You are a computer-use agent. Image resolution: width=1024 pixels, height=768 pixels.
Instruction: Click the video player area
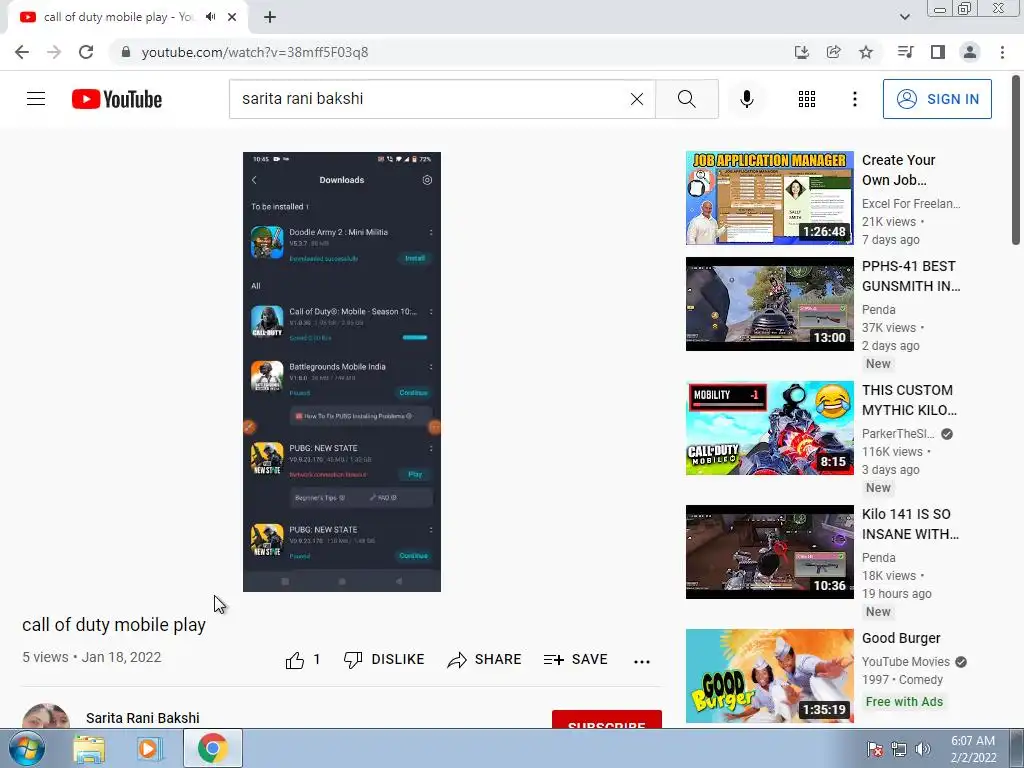point(342,372)
